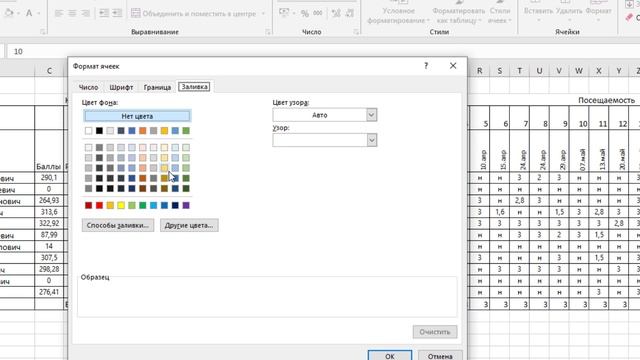The image size is (640, 360).
Task: Select the cell with 264,93
Action: pyautogui.click(x=49, y=200)
